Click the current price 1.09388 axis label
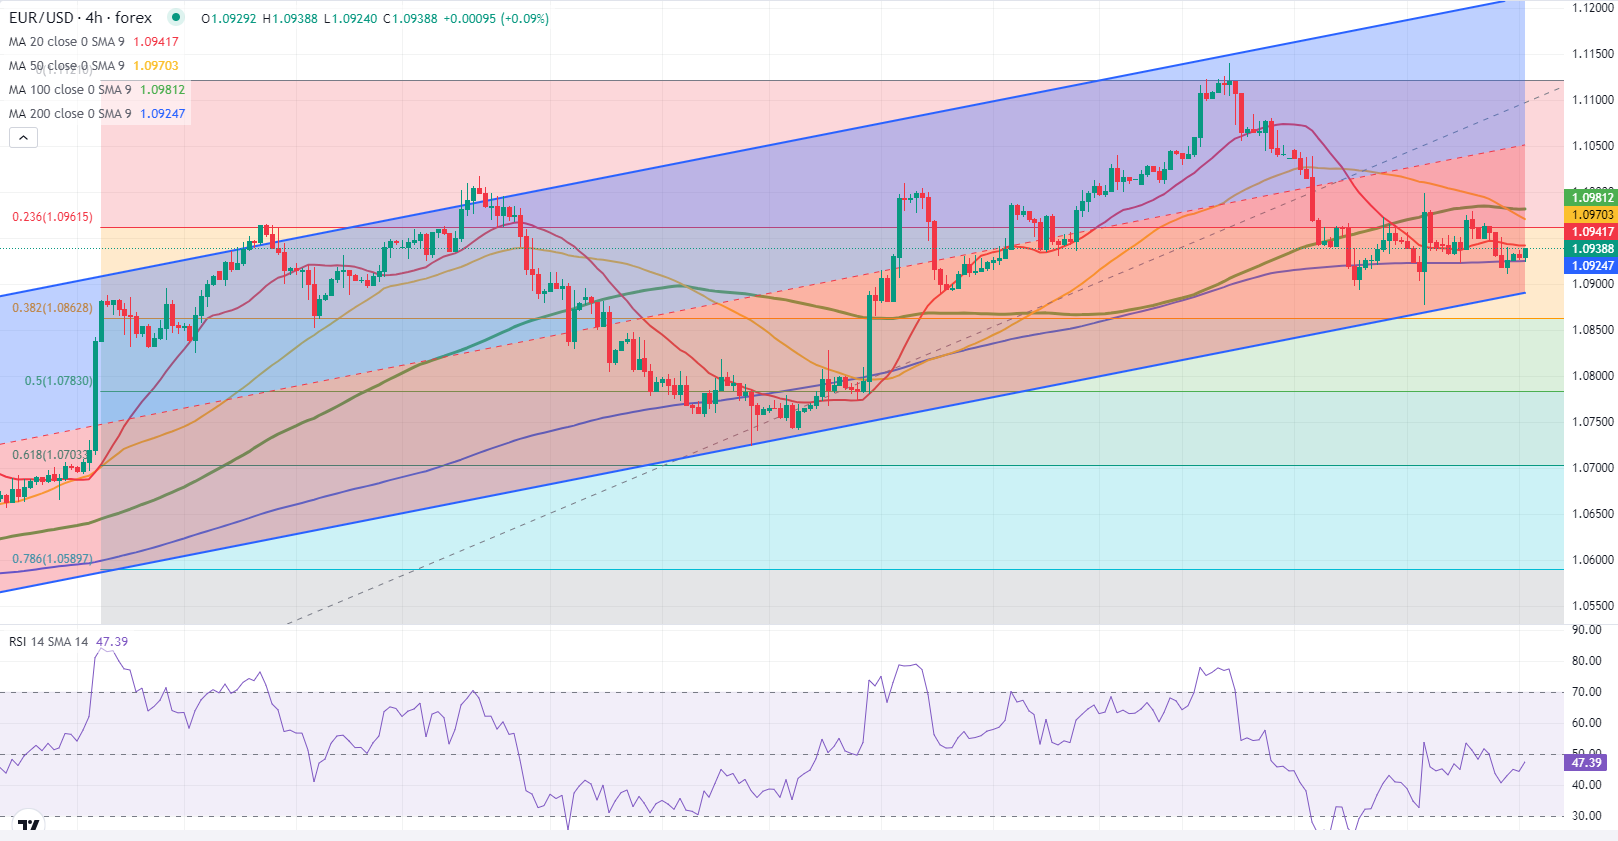 tap(1590, 249)
